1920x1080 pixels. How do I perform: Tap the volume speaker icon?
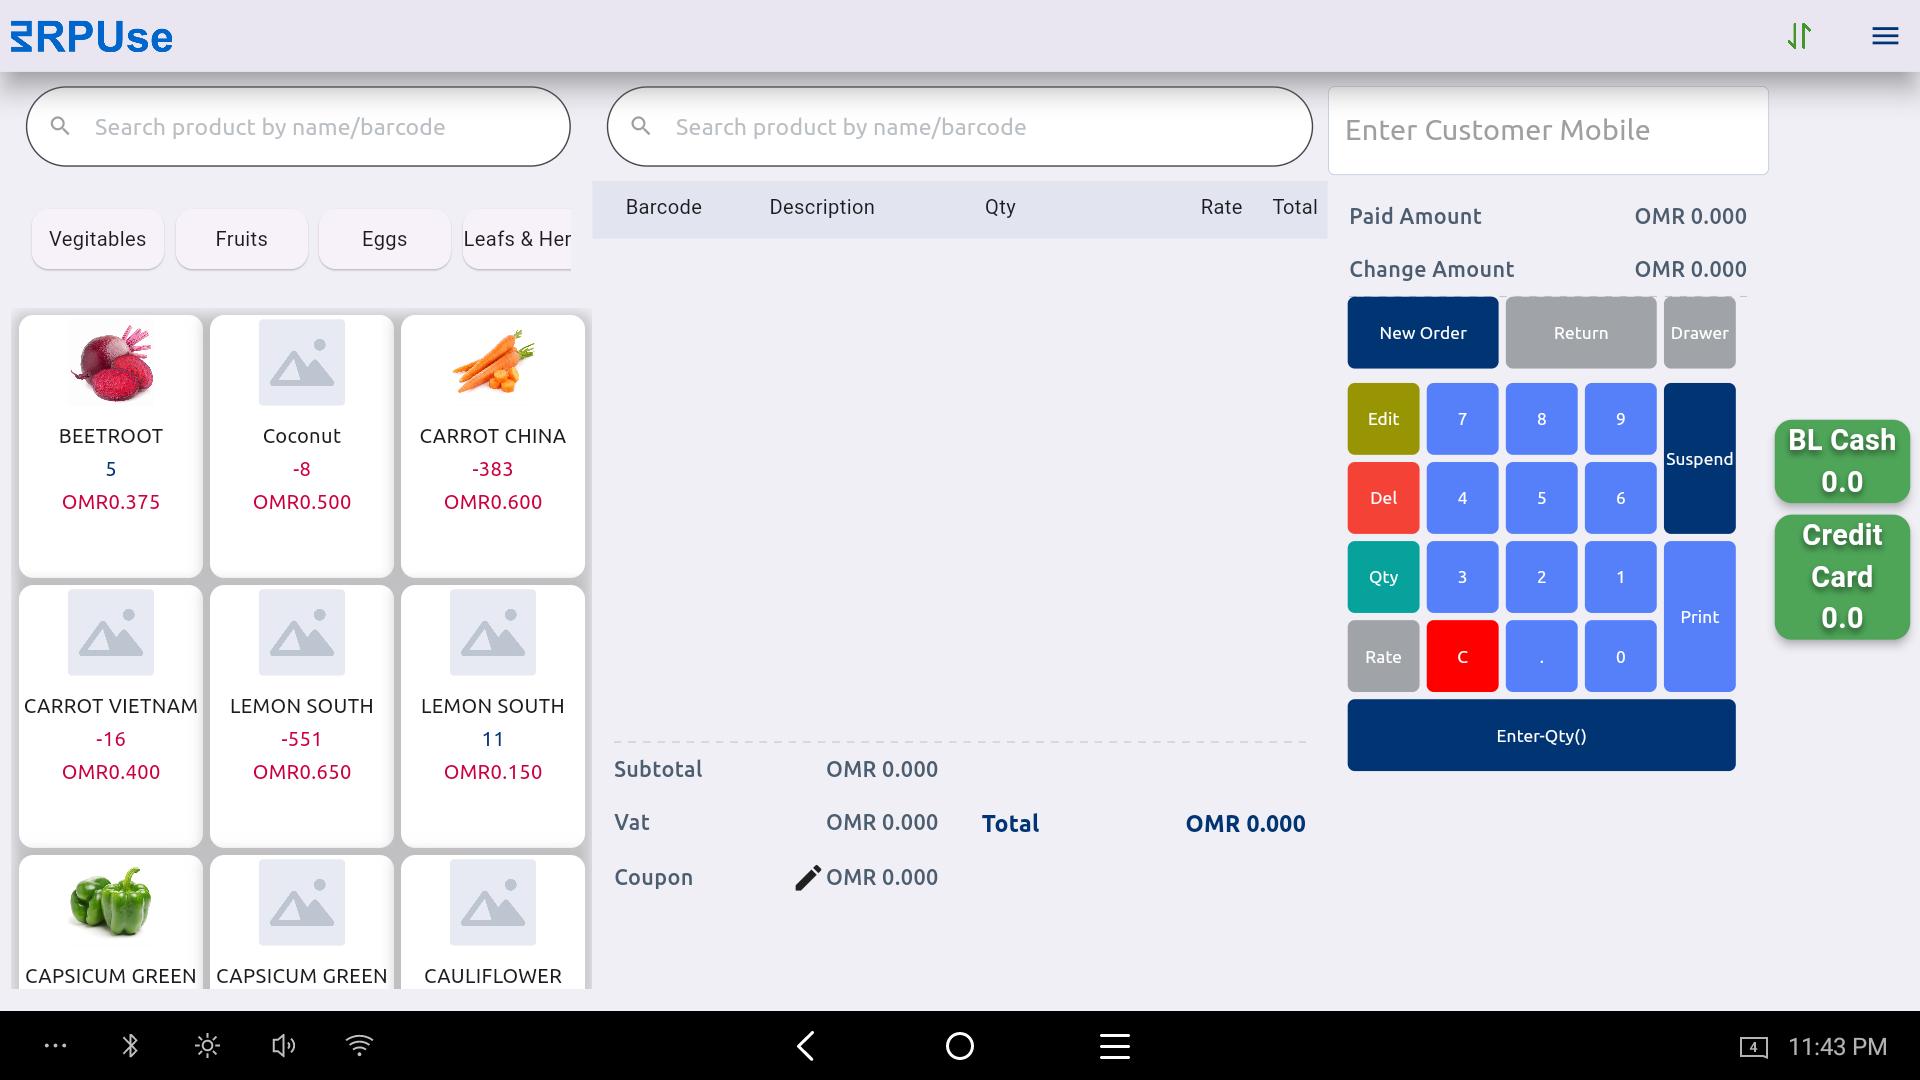point(283,1046)
